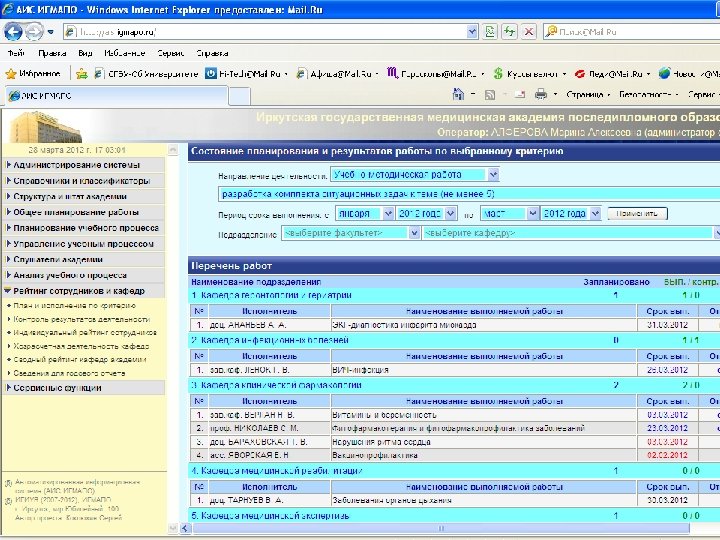720x540 pixels.
Task: Click the Избранное star favorites button
Action: pyautogui.click(x=33, y=73)
